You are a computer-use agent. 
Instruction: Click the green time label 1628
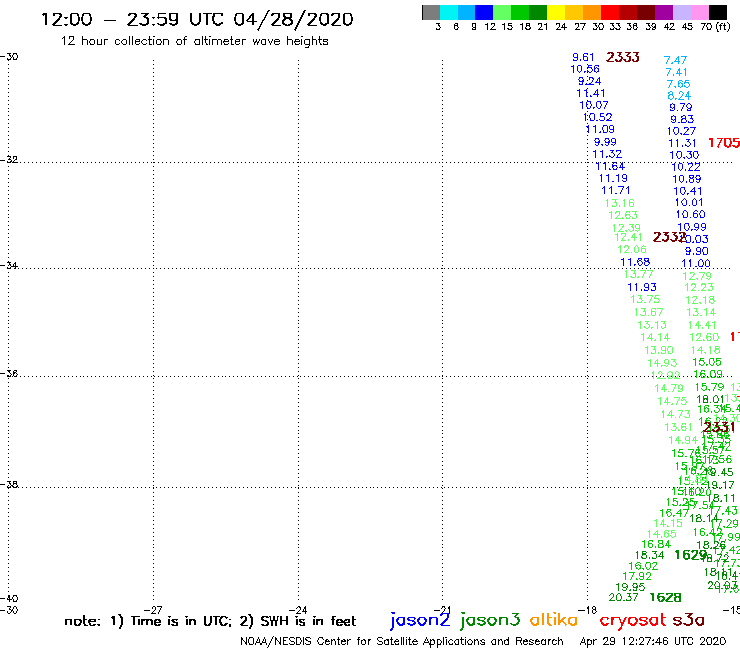(x=665, y=598)
